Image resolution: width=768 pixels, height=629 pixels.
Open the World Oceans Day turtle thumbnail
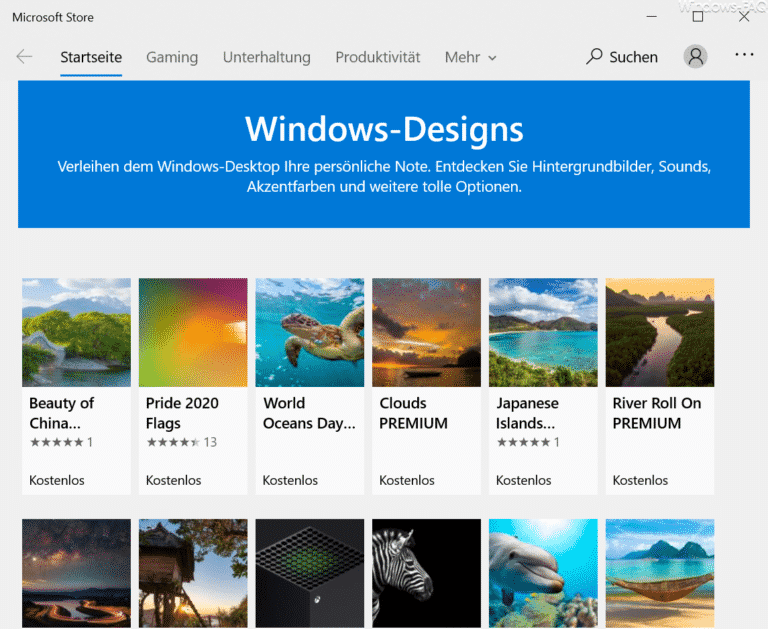[310, 333]
